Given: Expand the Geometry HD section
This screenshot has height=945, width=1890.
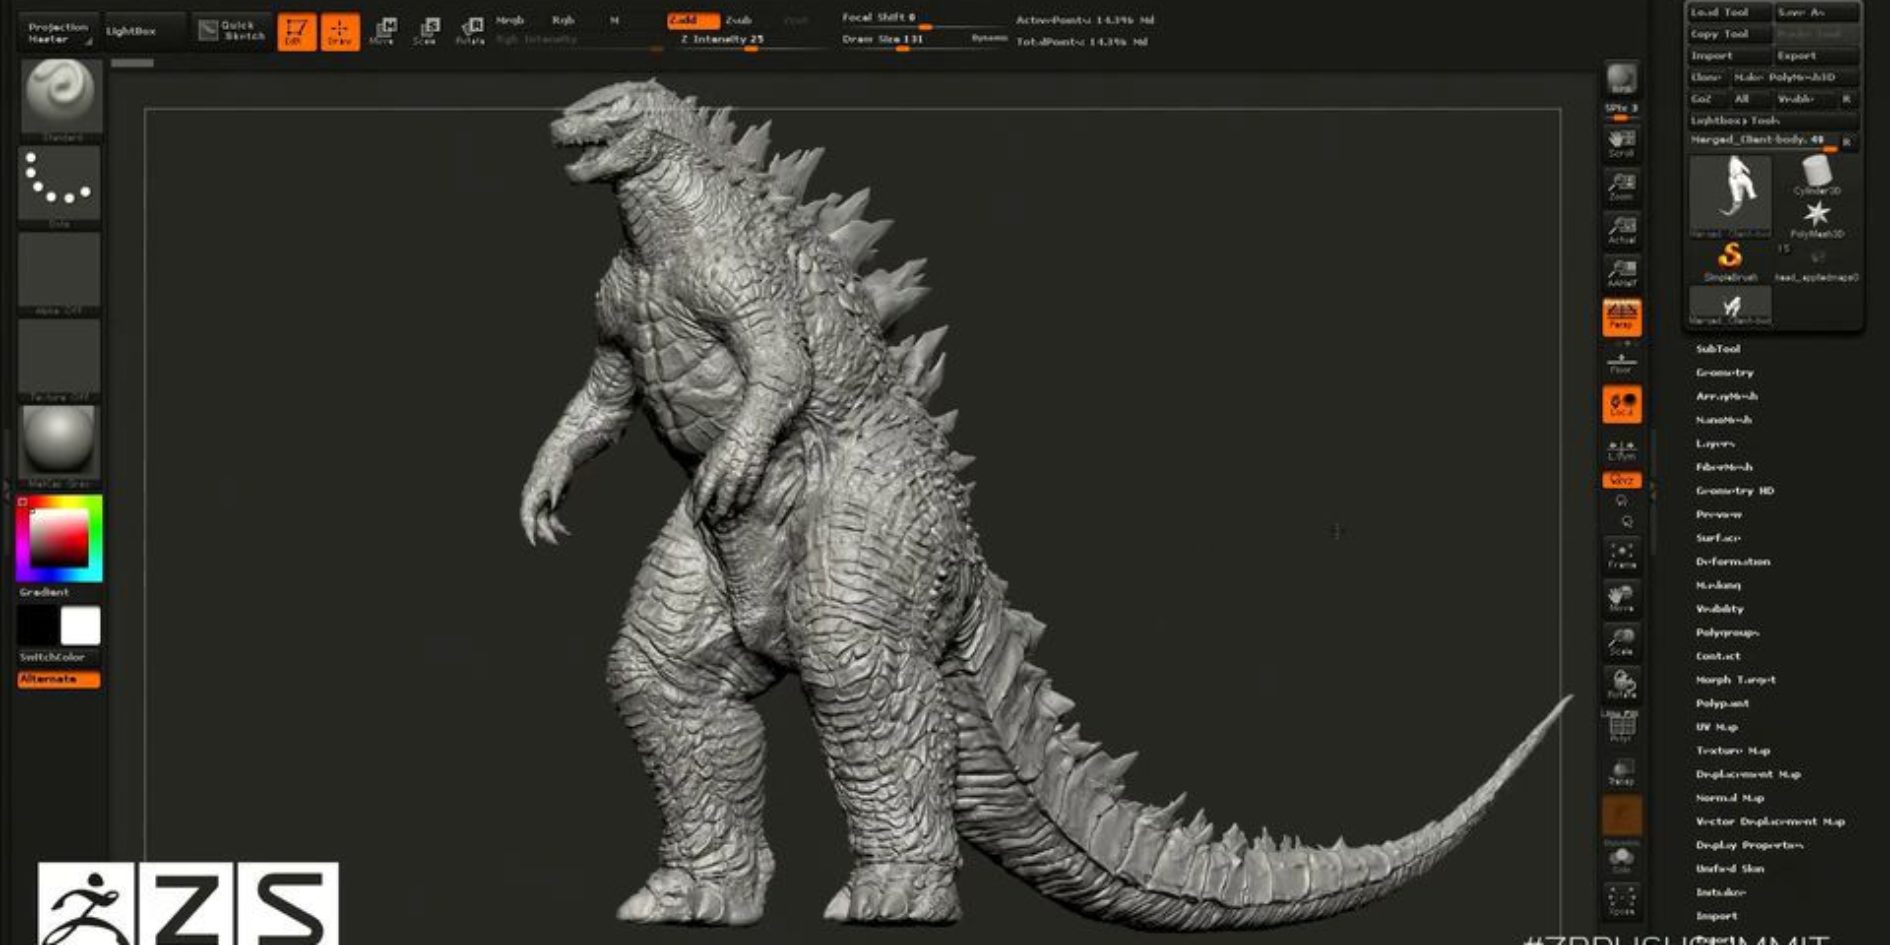Looking at the screenshot, I should click(1734, 491).
